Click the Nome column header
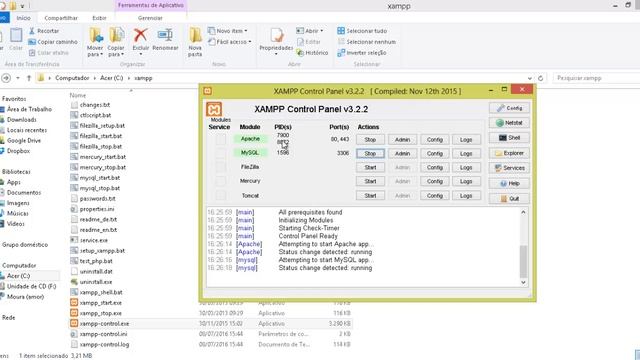The height and width of the screenshot is (360, 640). coord(78,95)
